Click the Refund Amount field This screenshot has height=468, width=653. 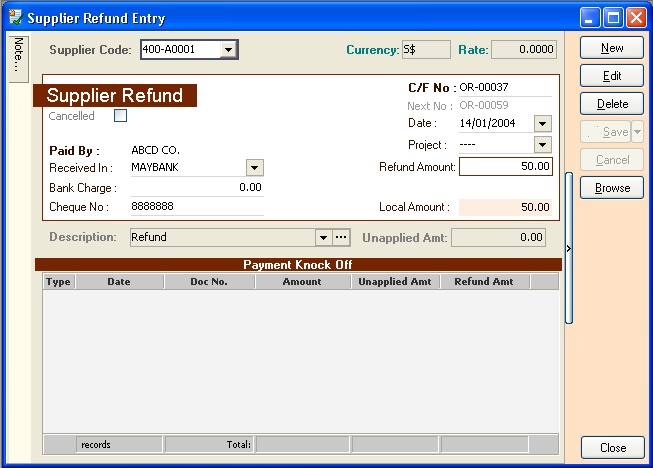coord(505,167)
